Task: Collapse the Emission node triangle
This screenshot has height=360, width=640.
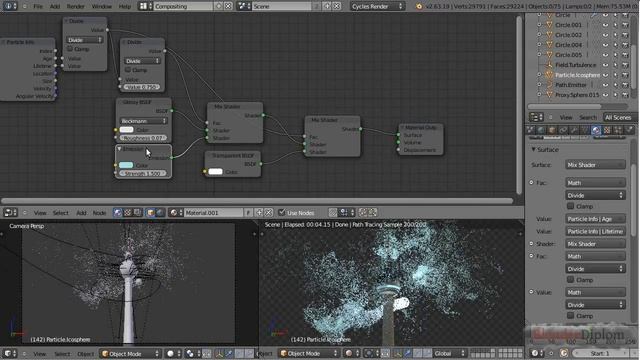Action: point(119,149)
